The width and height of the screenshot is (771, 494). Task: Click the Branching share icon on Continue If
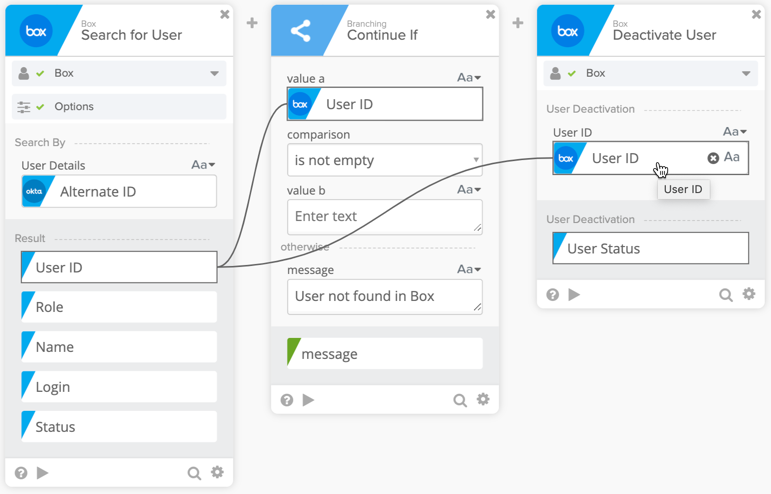tap(301, 31)
